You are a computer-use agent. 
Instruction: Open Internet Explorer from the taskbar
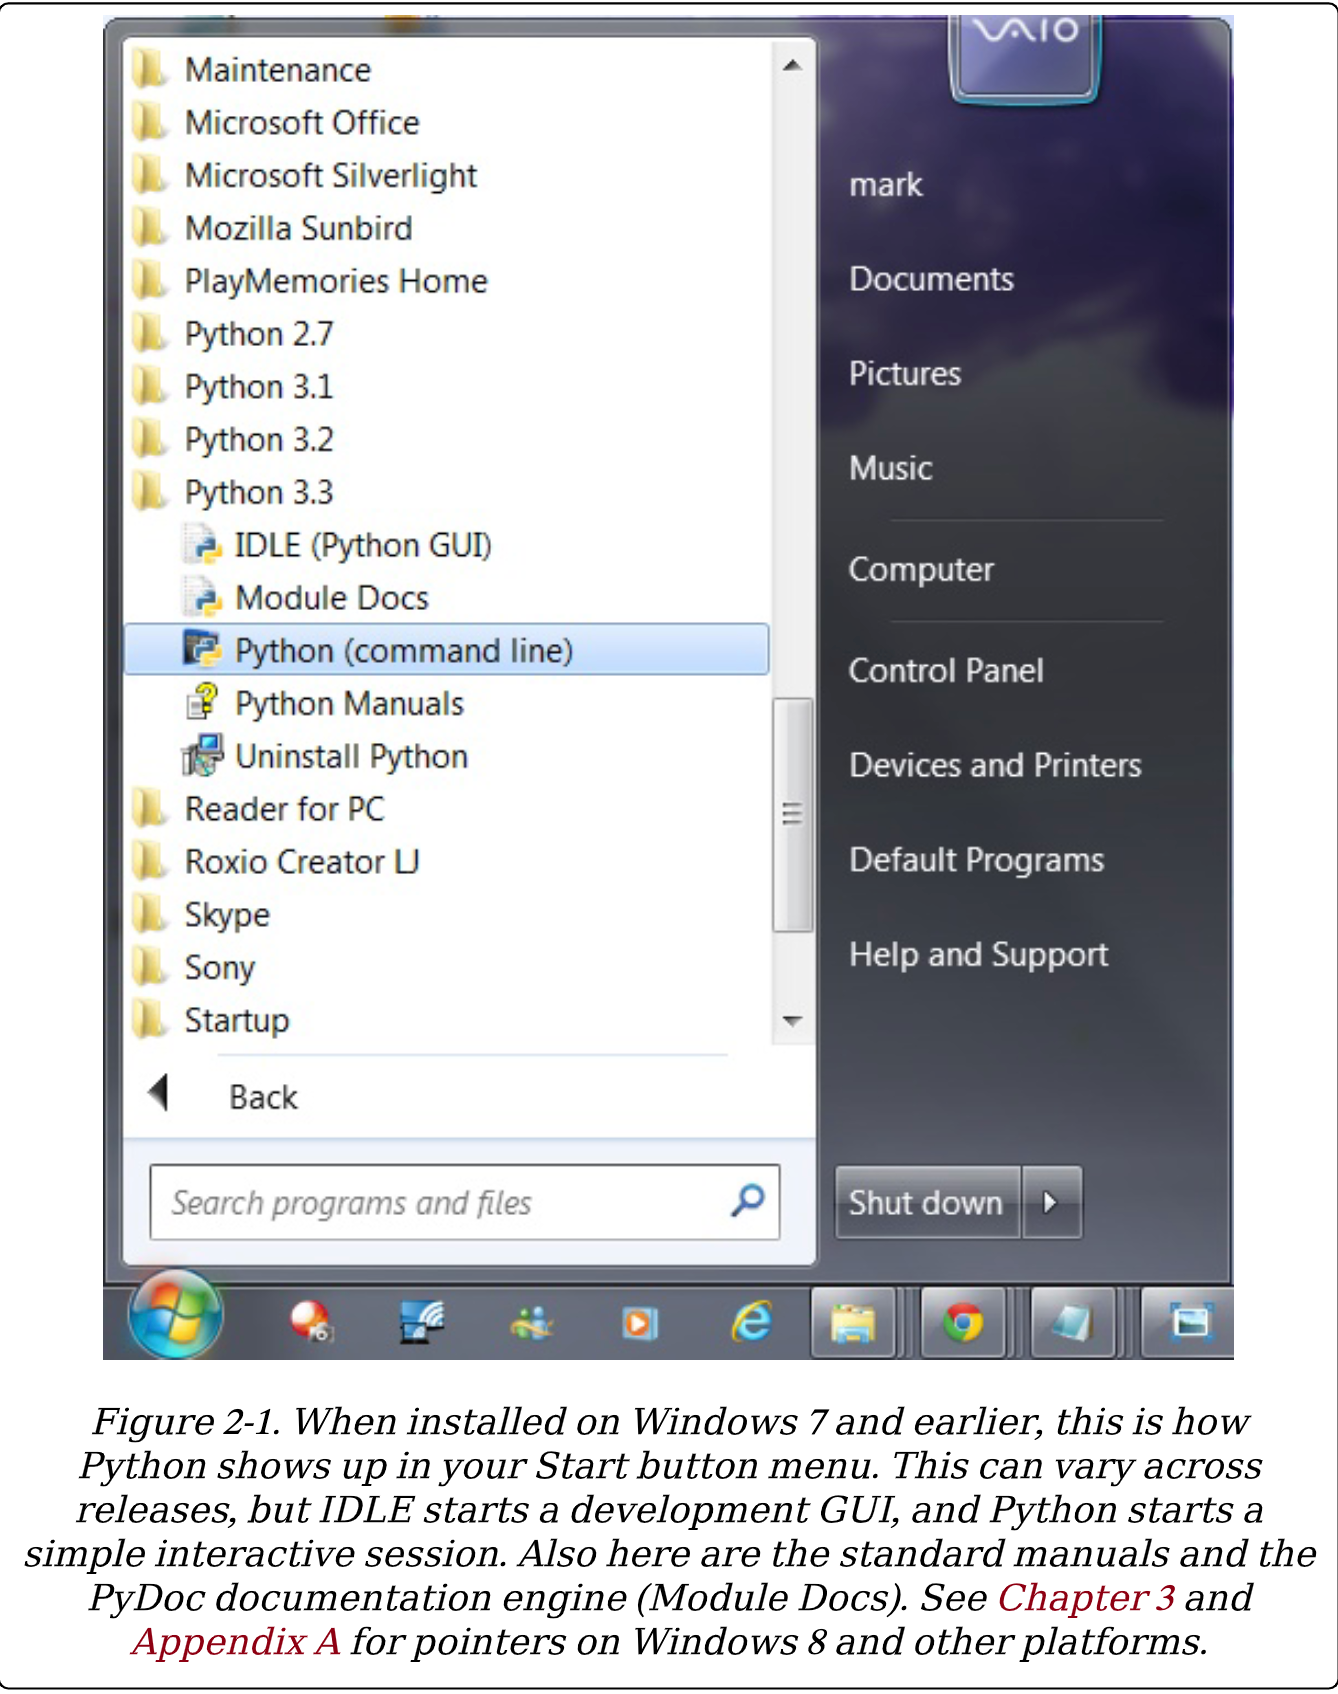coord(750,1322)
